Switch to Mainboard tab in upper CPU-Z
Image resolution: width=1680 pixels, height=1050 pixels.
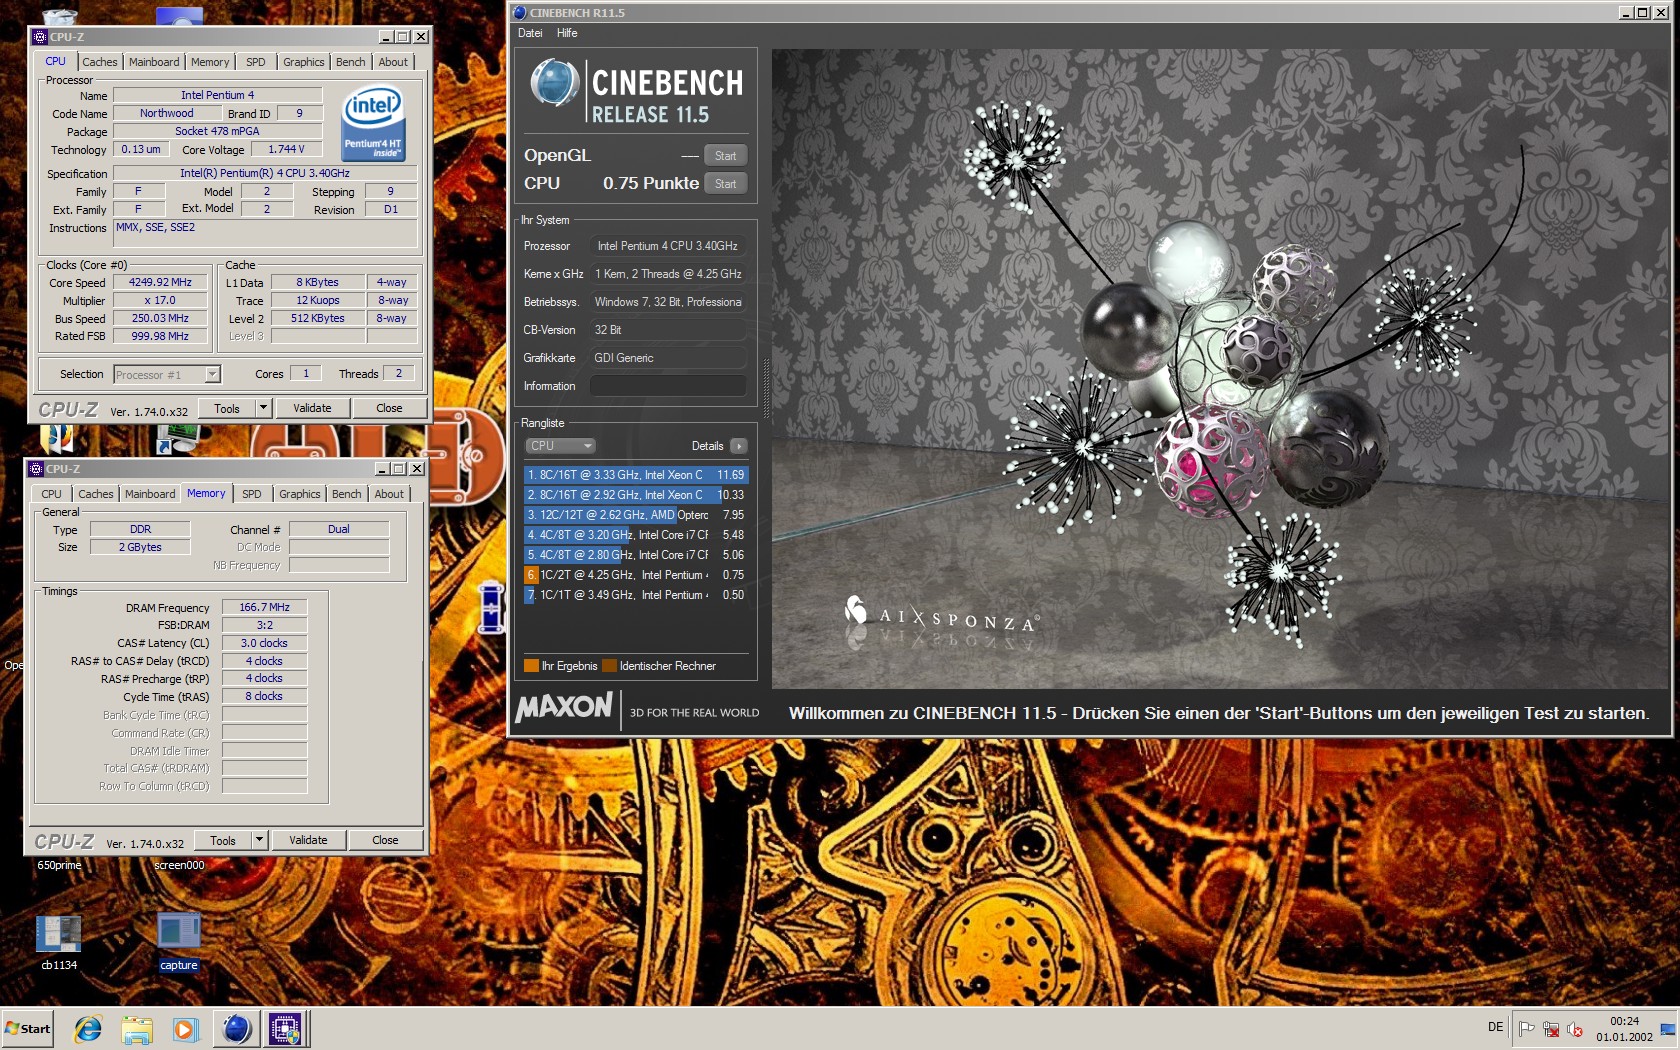click(x=154, y=62)
